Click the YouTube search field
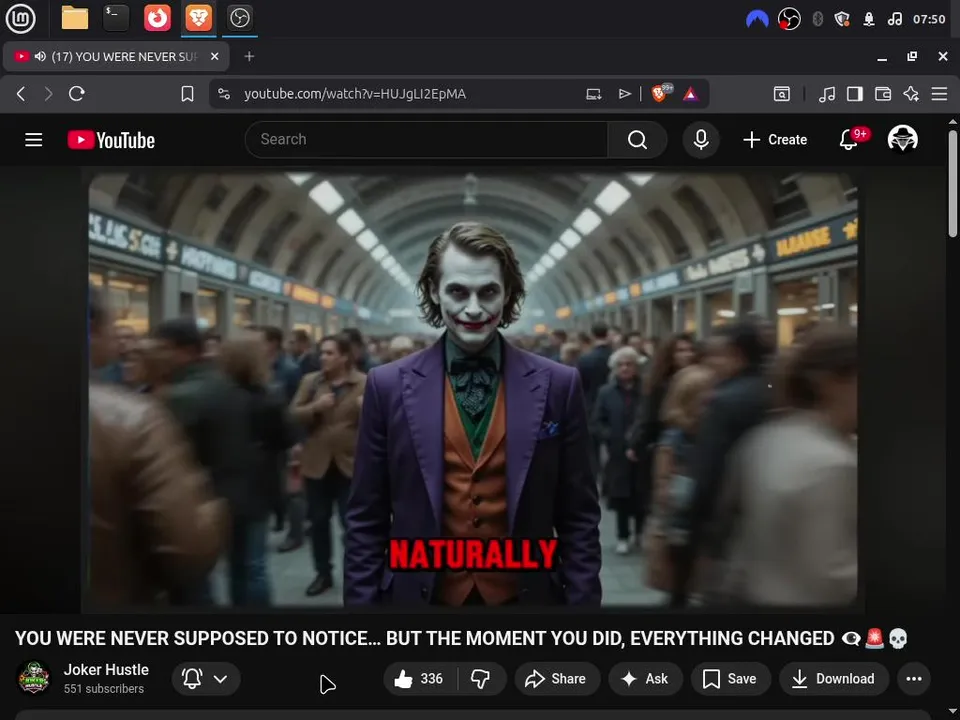The width and height of the screenshot is (960, 720). [x=426, y=140]
